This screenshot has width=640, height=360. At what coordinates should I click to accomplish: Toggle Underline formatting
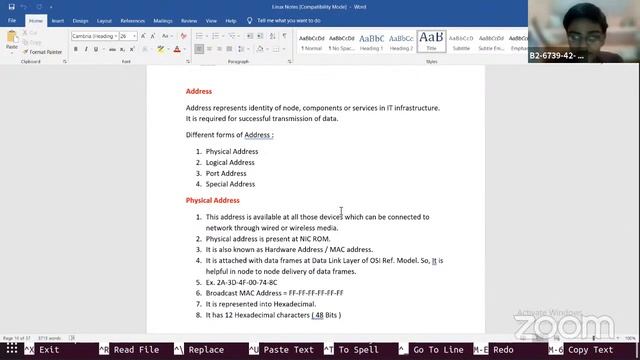click(96, 49)
